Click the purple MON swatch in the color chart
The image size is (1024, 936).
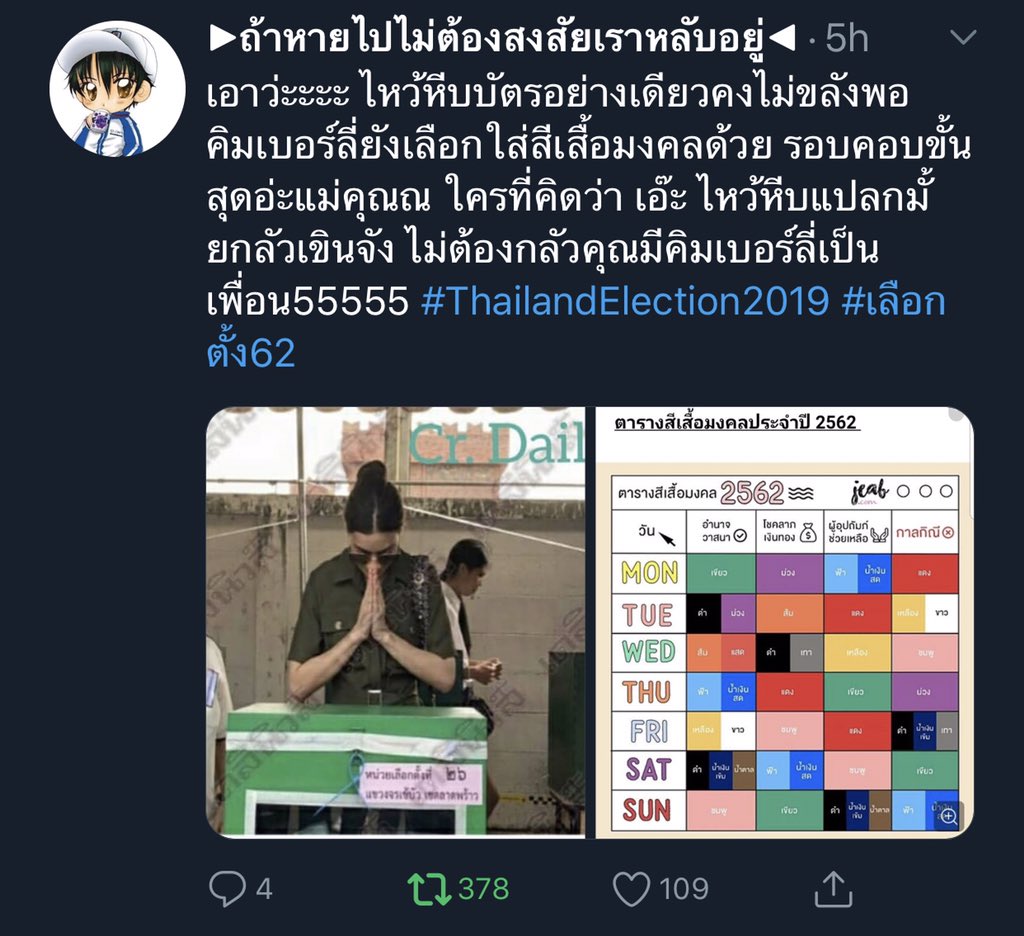(789, 573)
